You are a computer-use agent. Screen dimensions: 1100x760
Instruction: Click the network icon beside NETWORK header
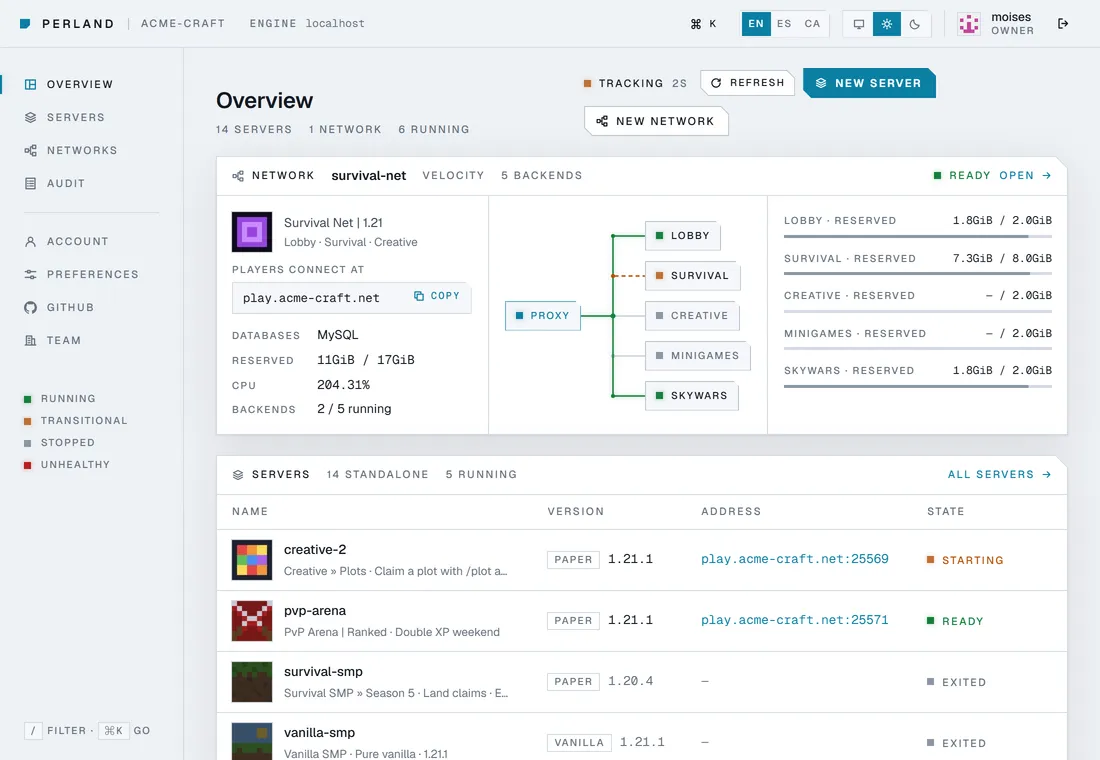239,175
